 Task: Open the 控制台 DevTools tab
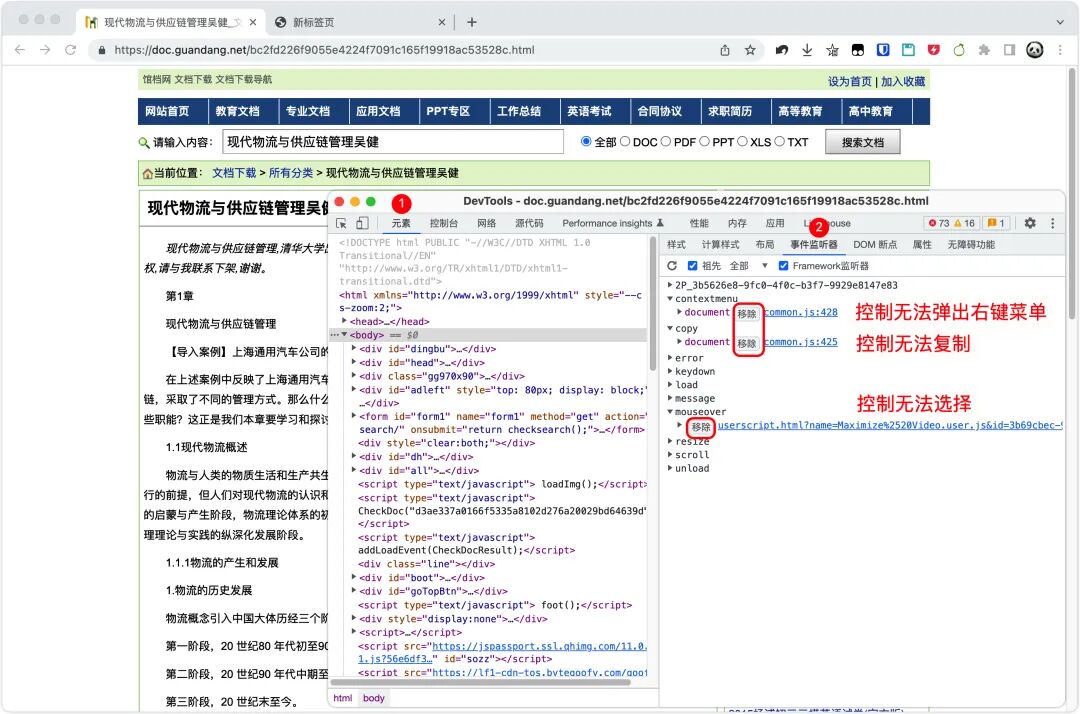pos(444,223)
